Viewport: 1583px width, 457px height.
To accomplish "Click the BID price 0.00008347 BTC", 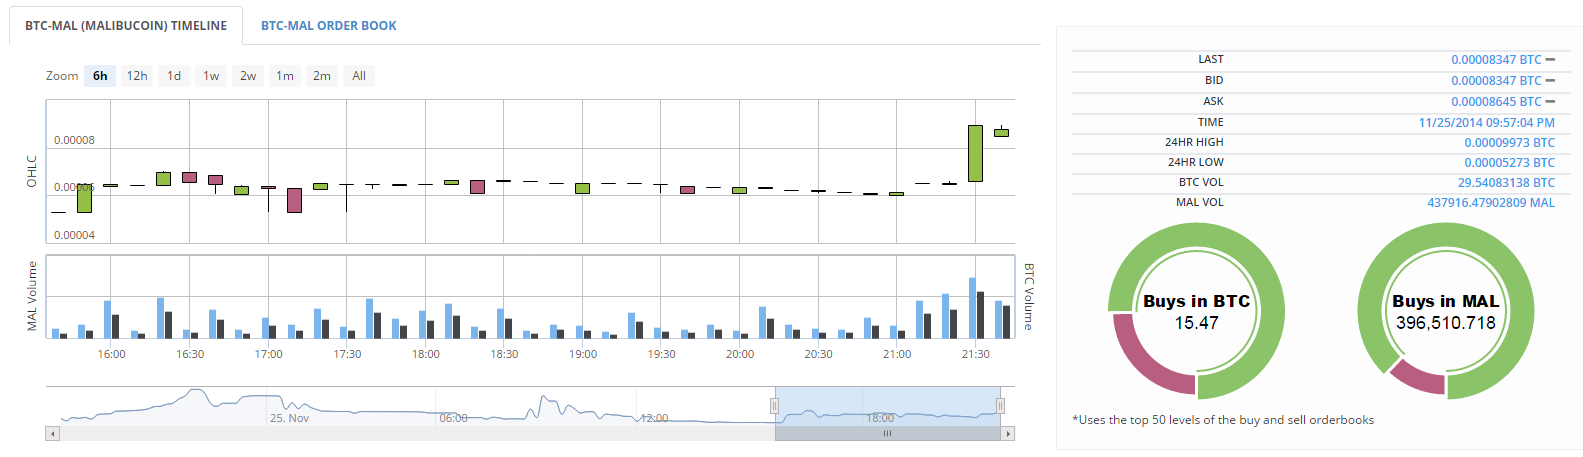I will point(1496,81).
